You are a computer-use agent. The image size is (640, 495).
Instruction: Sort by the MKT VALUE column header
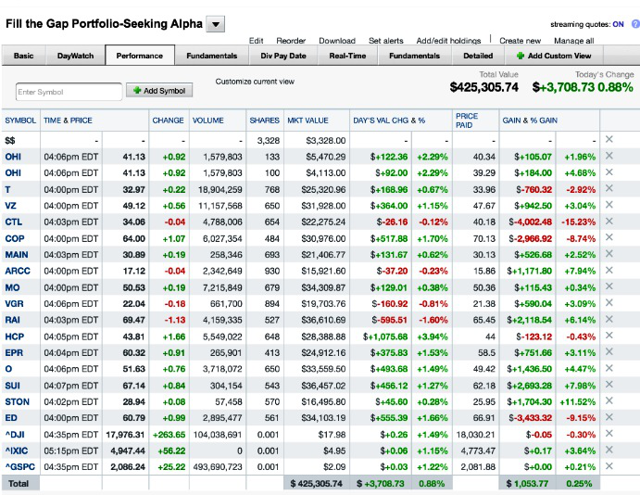(x=307, y=120)
